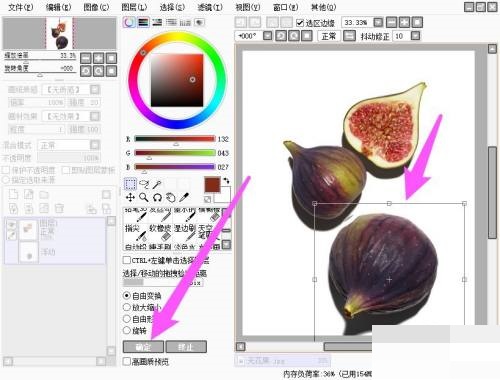
Task: Open the 图像 menu
Action: [96, 7]
